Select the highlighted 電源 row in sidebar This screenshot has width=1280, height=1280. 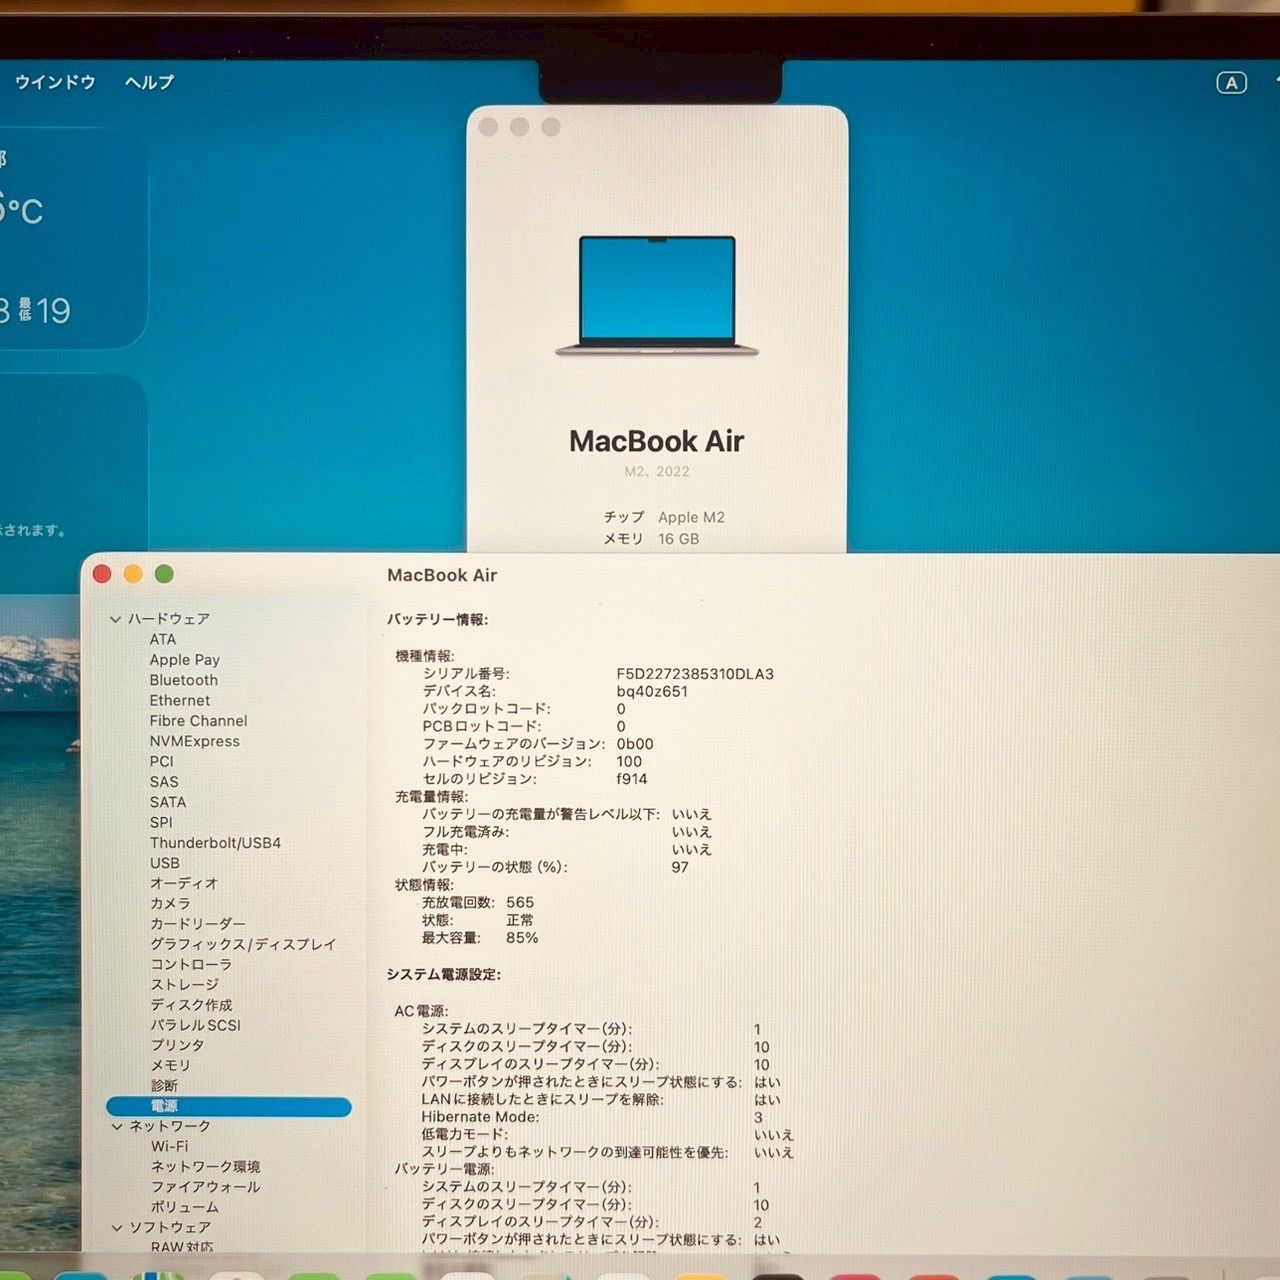[x=229, y=1106]
